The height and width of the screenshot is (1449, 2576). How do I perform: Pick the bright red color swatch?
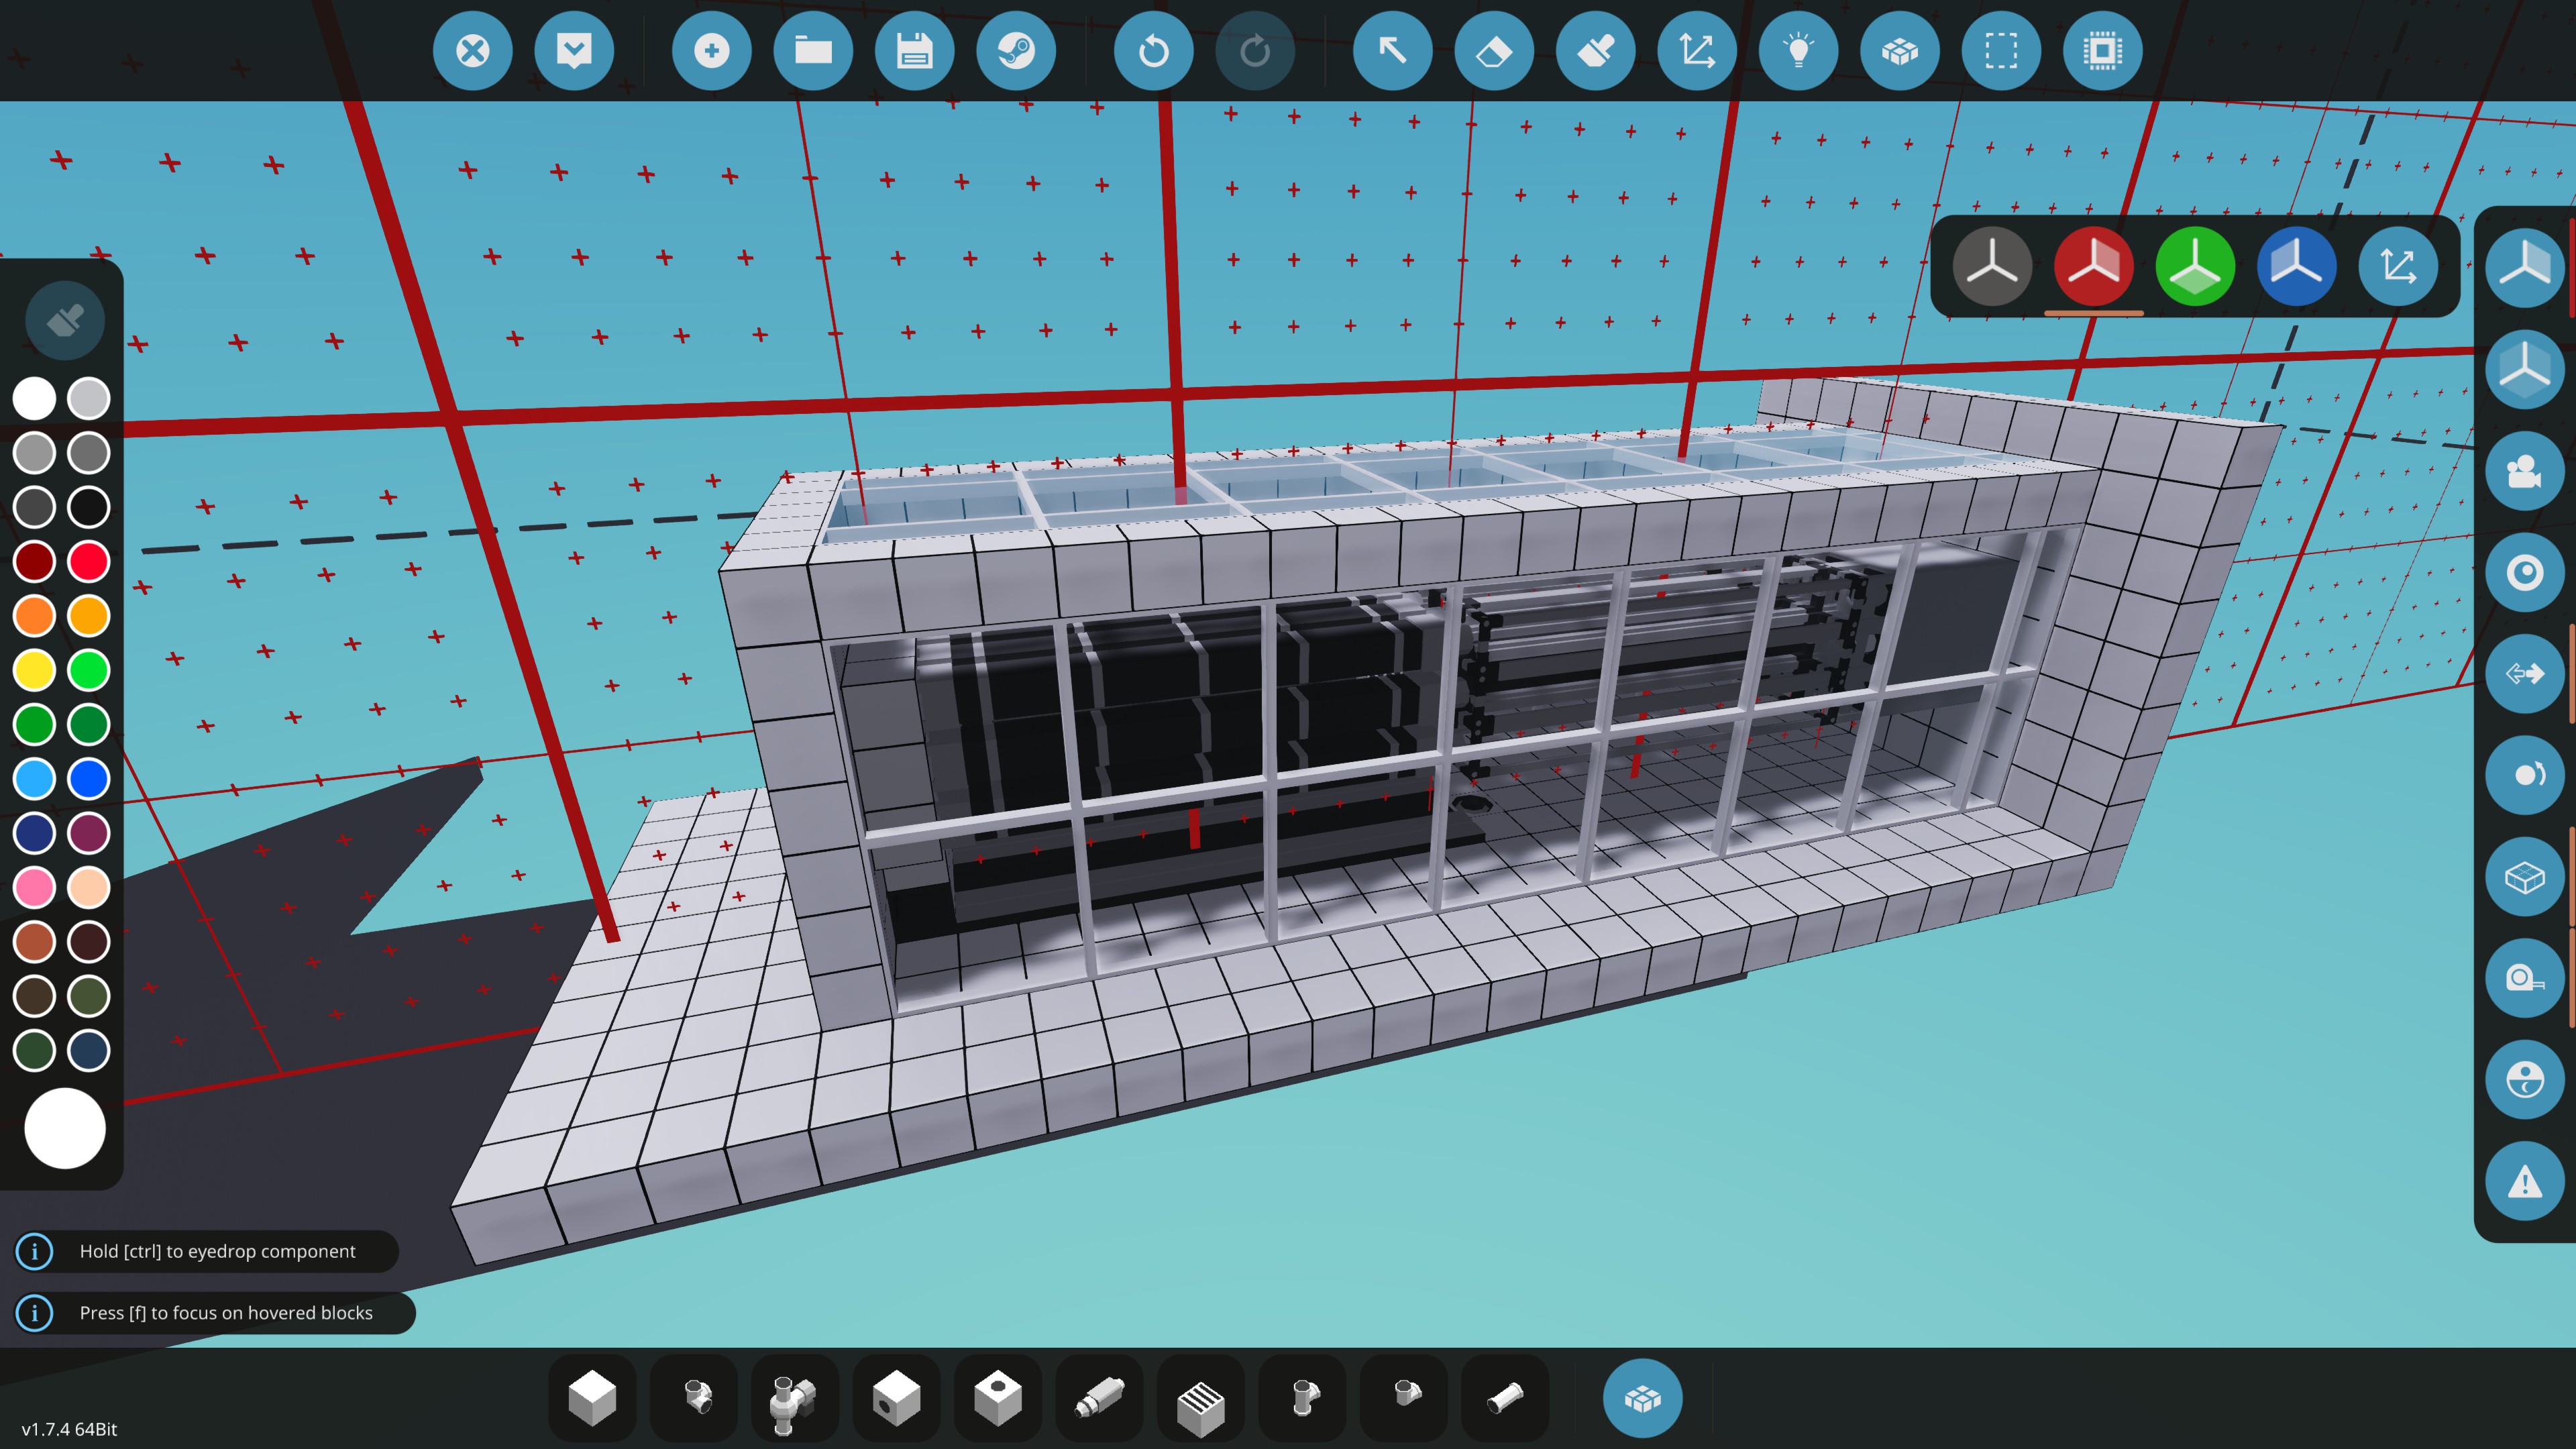[88, 561]
